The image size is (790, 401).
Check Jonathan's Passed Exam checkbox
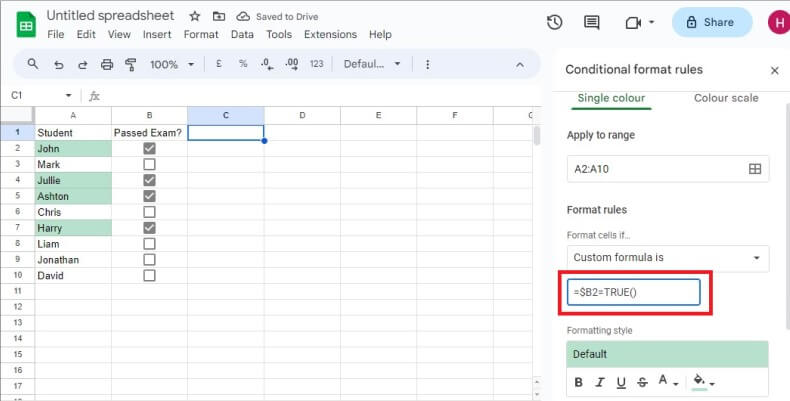click(149, 259)
